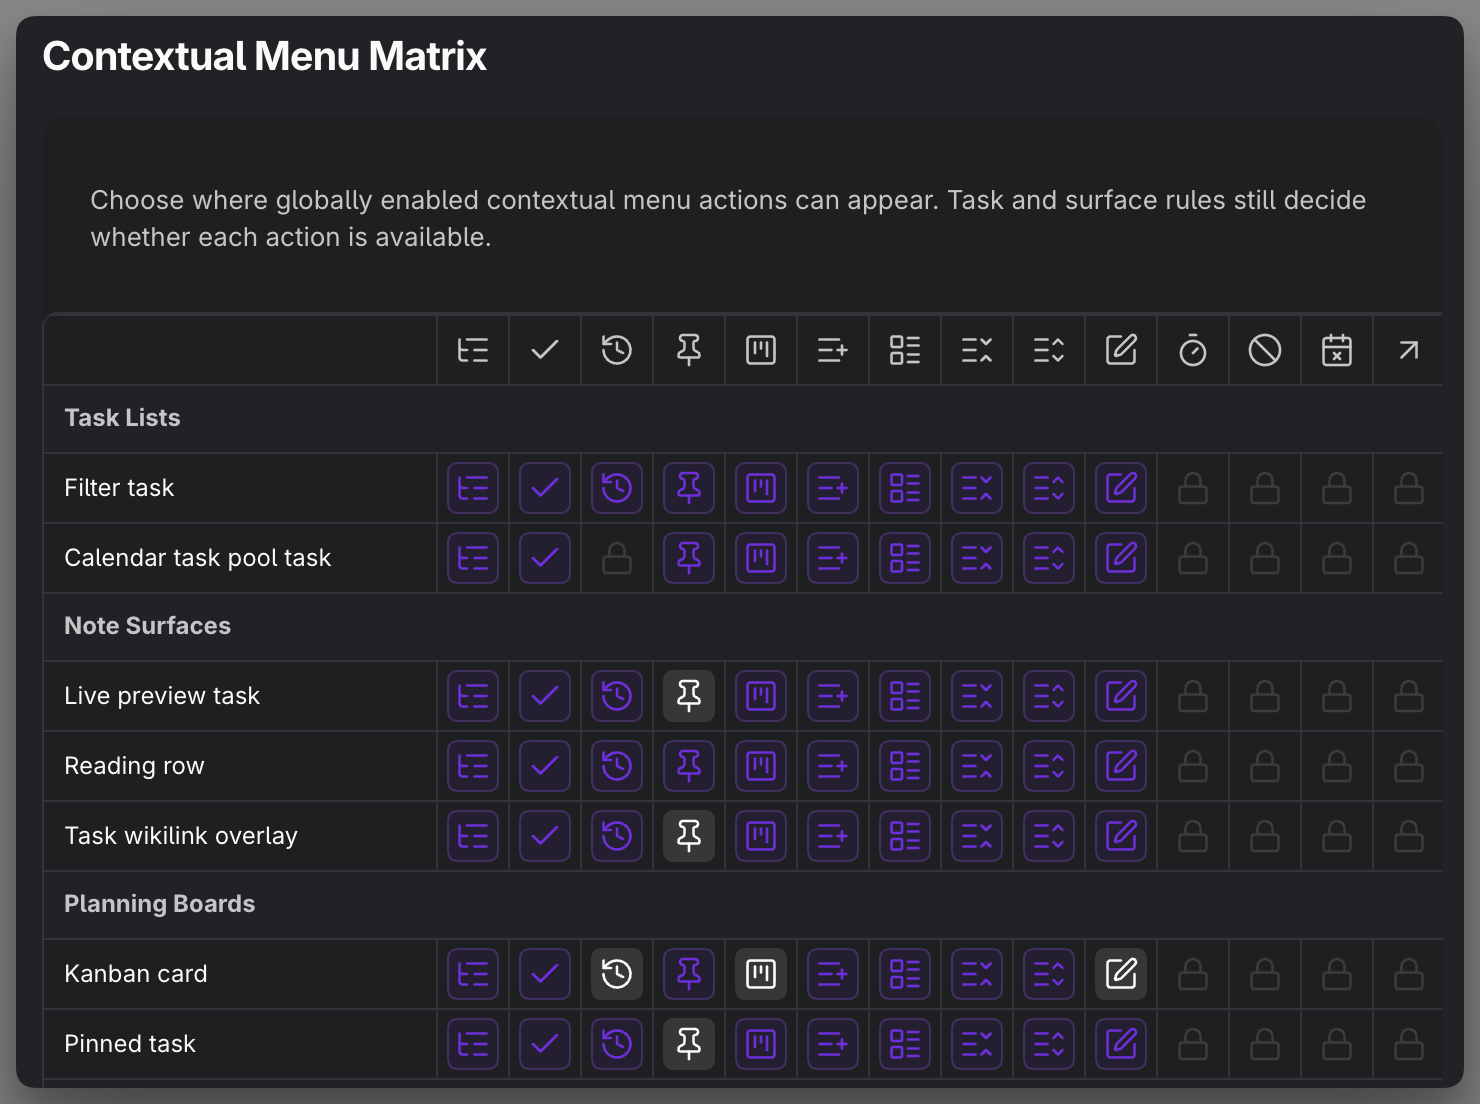Screen dimensions: 1480x1104
Task: Click the ban circle column header icon
Action: [1265, 350]
